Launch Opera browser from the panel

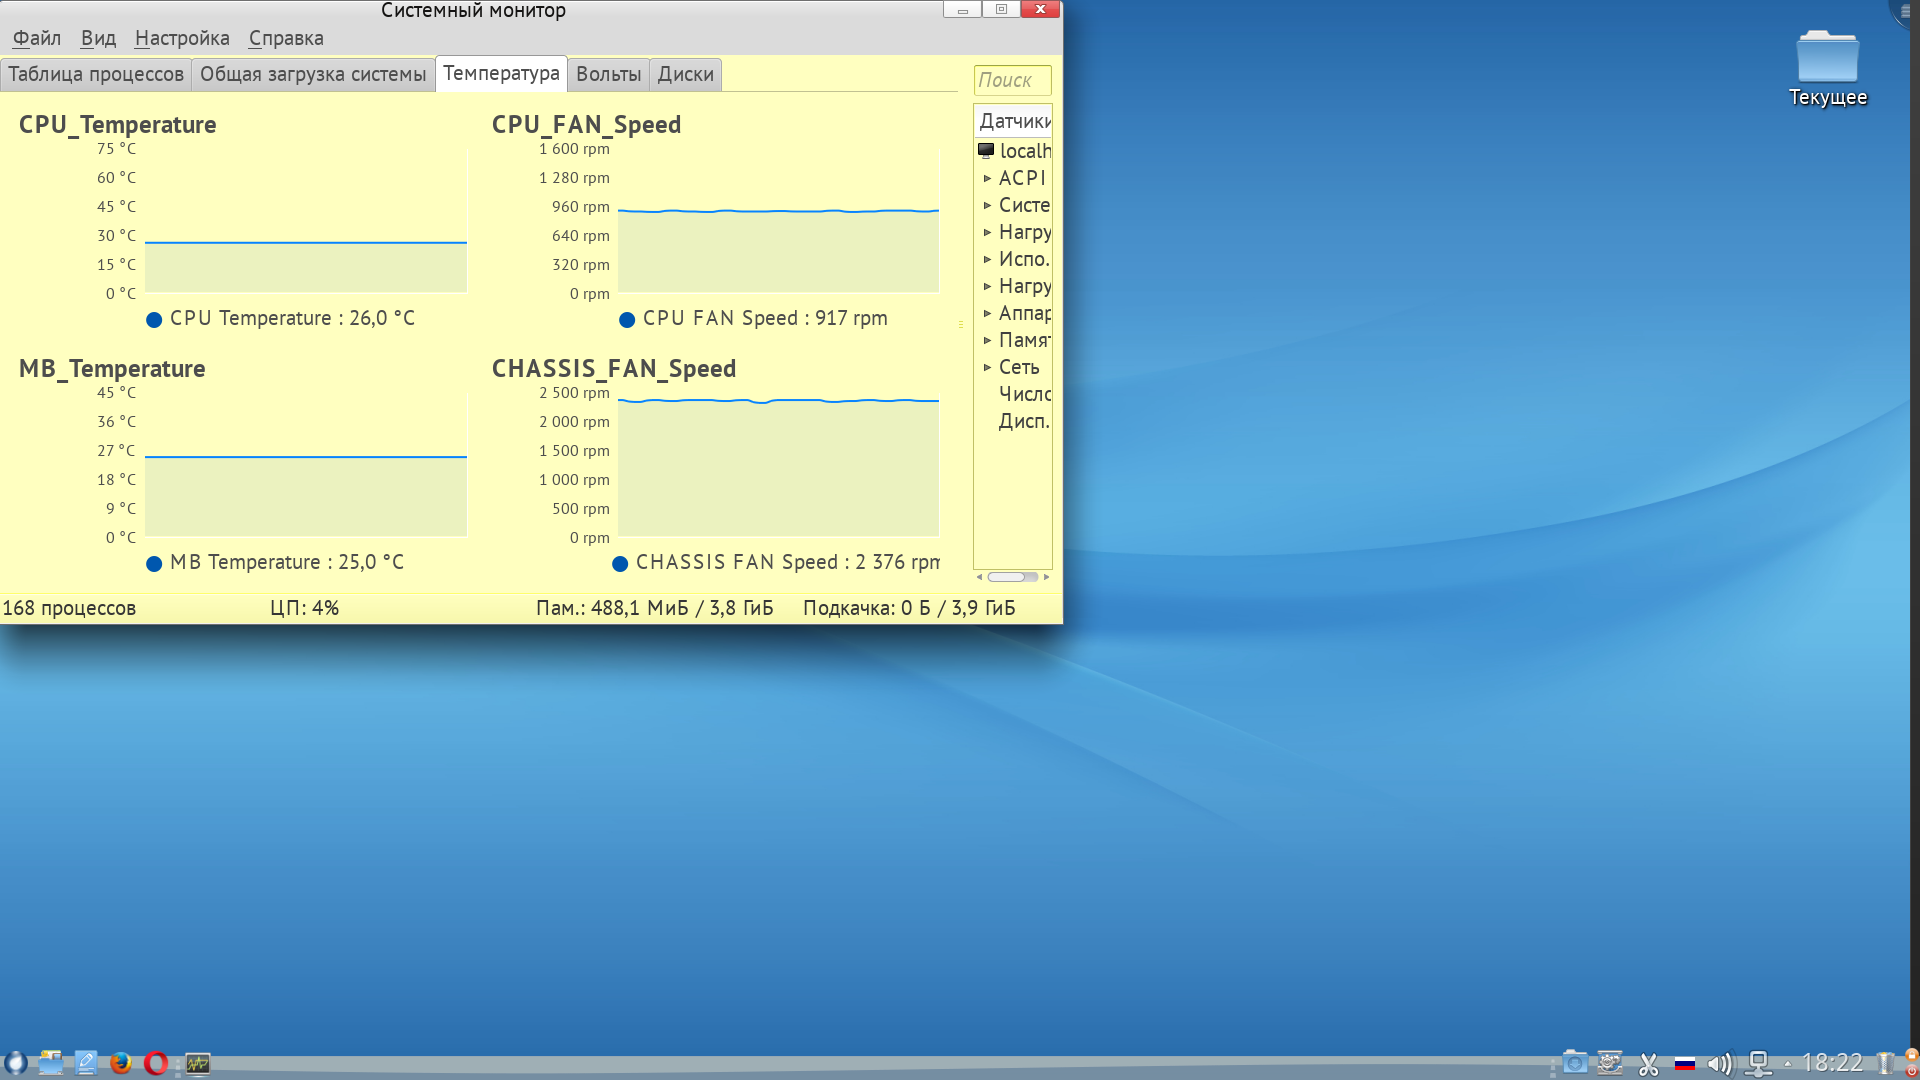coord(156,1063)
